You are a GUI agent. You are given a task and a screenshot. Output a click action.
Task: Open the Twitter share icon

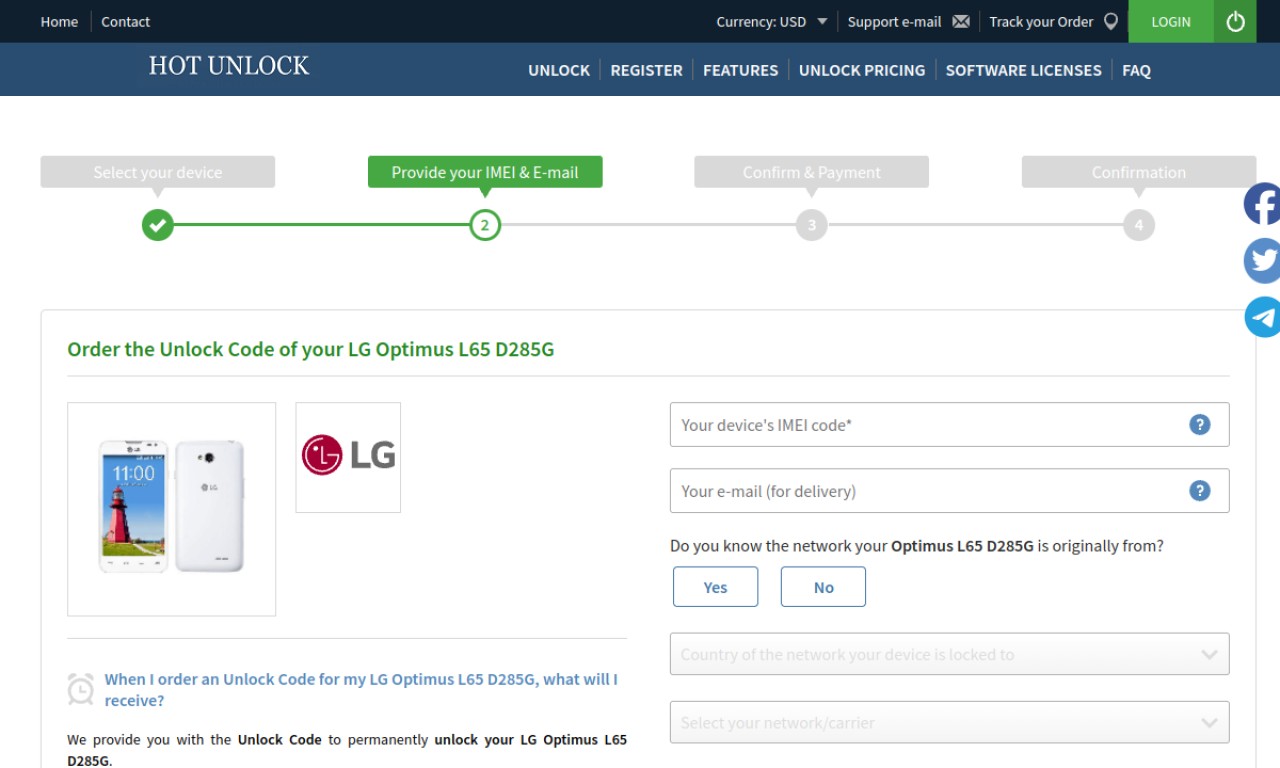click(1262, 261)
